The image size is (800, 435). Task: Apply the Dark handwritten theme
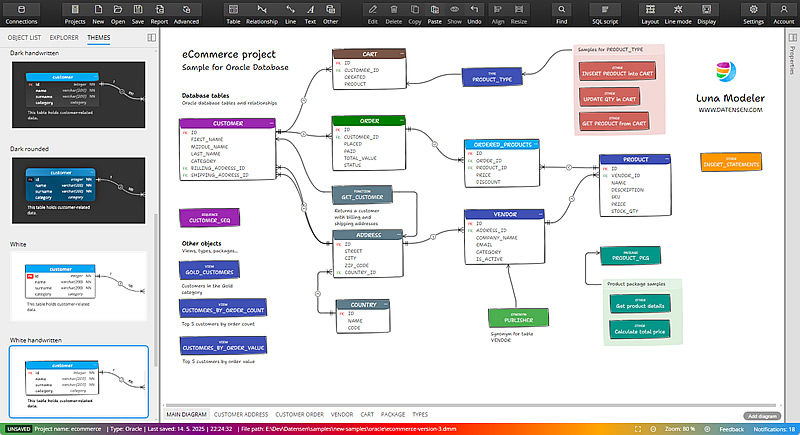79,95
